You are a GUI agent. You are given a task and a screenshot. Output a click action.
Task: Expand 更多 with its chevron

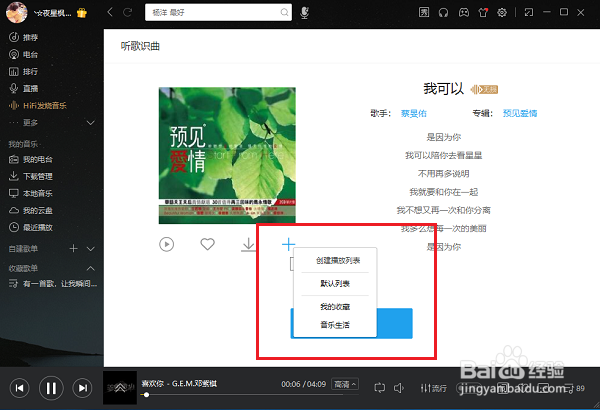click(x=91, y=123)
